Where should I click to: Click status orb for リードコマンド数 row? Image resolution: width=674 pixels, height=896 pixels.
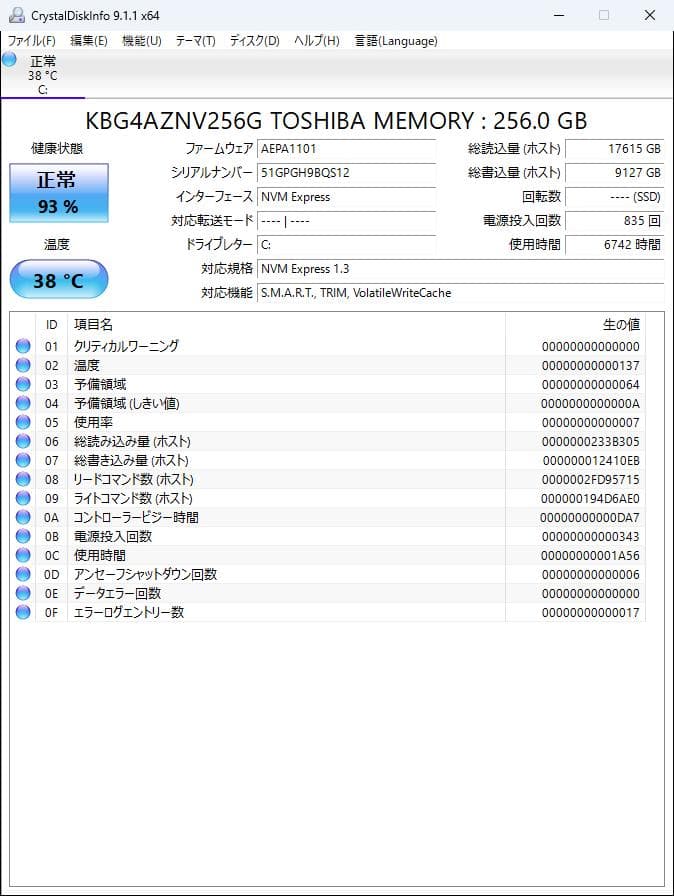23,479
